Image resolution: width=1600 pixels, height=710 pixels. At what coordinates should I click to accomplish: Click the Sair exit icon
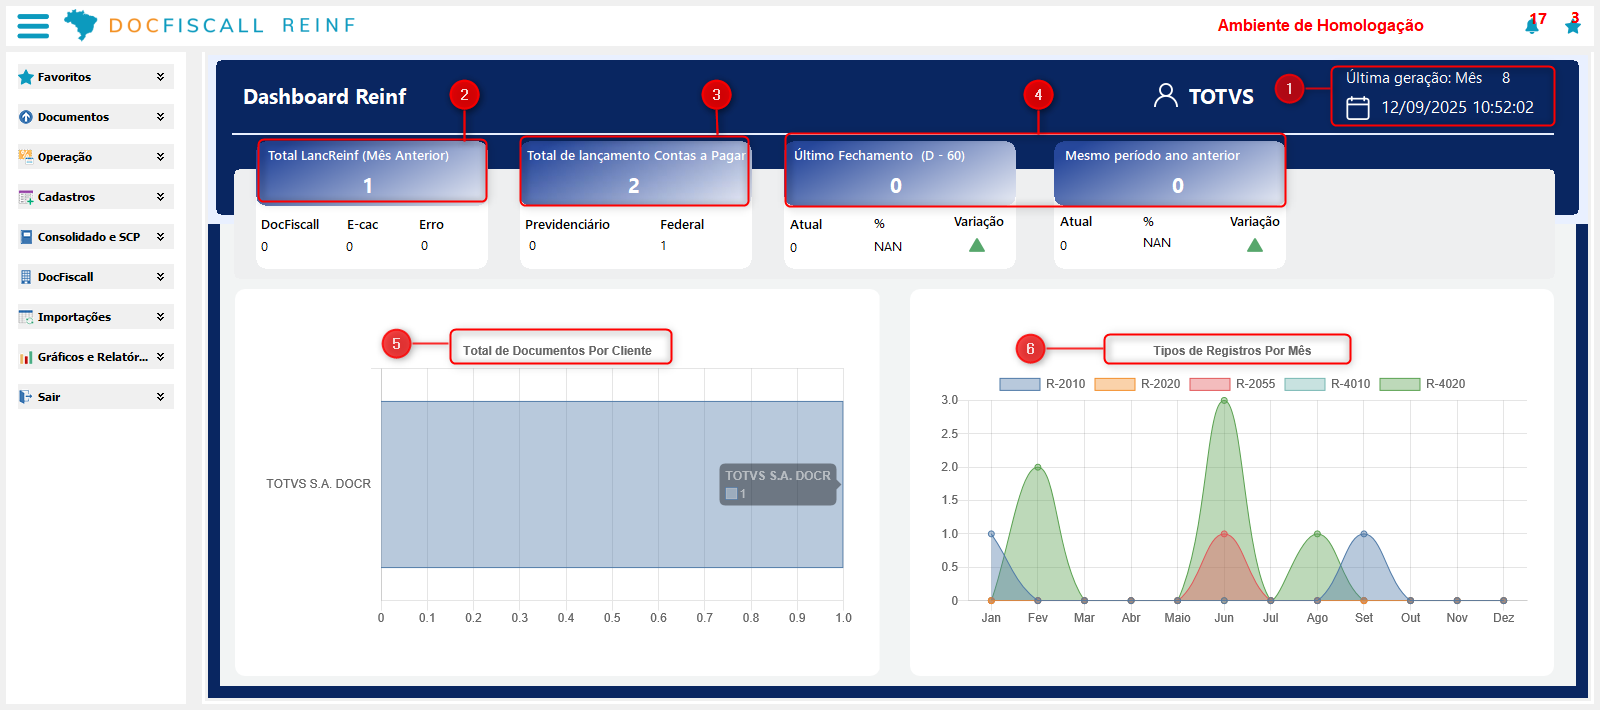point(26,397)
